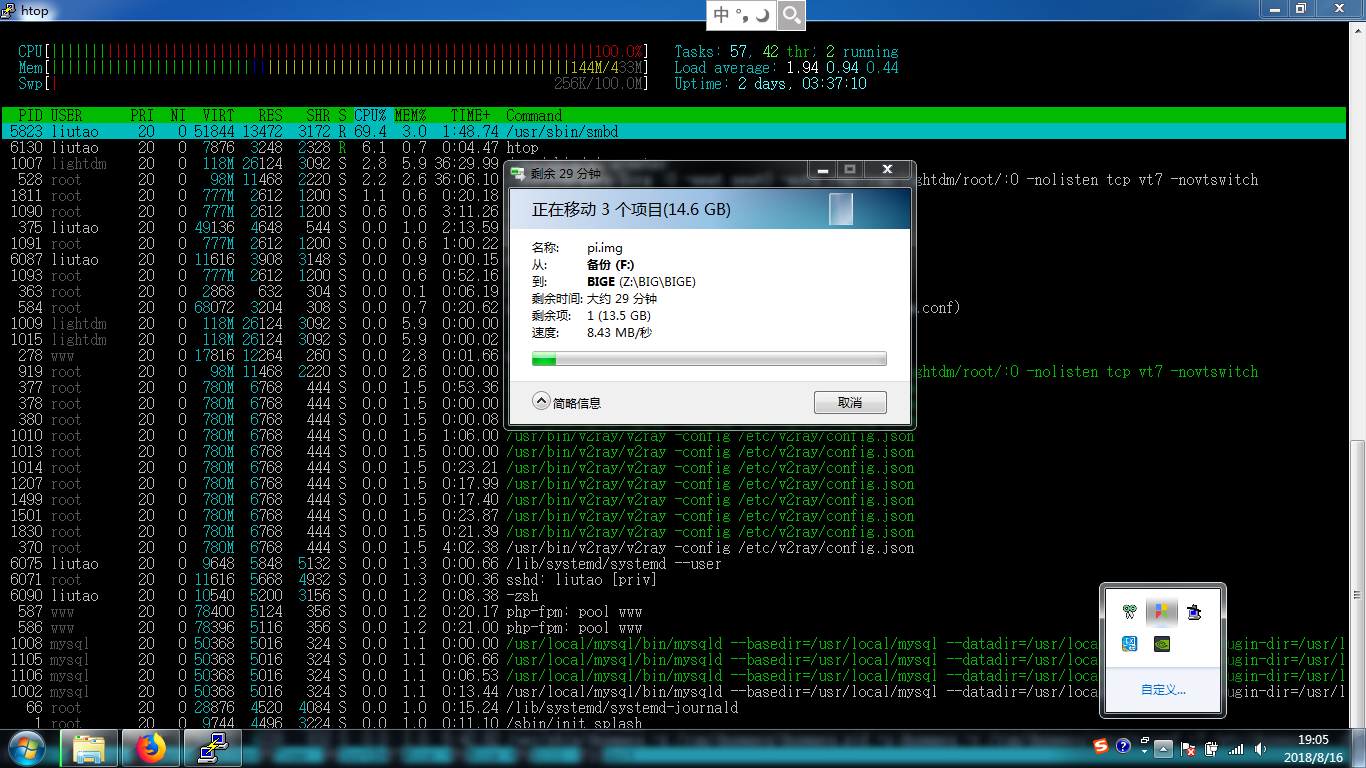This screenshot has width=1366, height=768.
Task: Collapse the hidden tray icons arrow
Action: [1163, 747]
